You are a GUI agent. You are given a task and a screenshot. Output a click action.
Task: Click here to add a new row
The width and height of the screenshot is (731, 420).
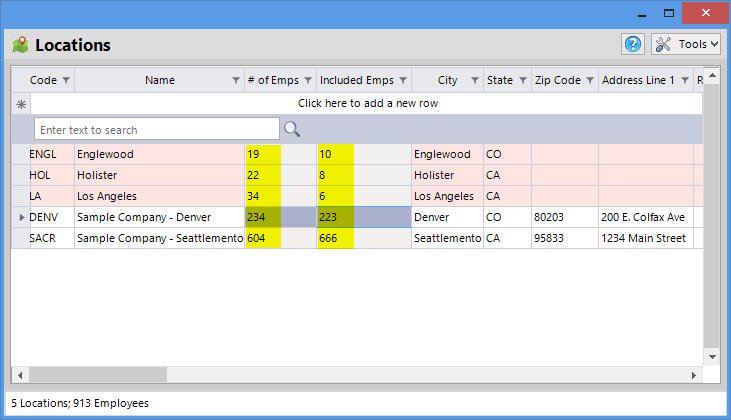pyautogui.click(x=367, y=103)
